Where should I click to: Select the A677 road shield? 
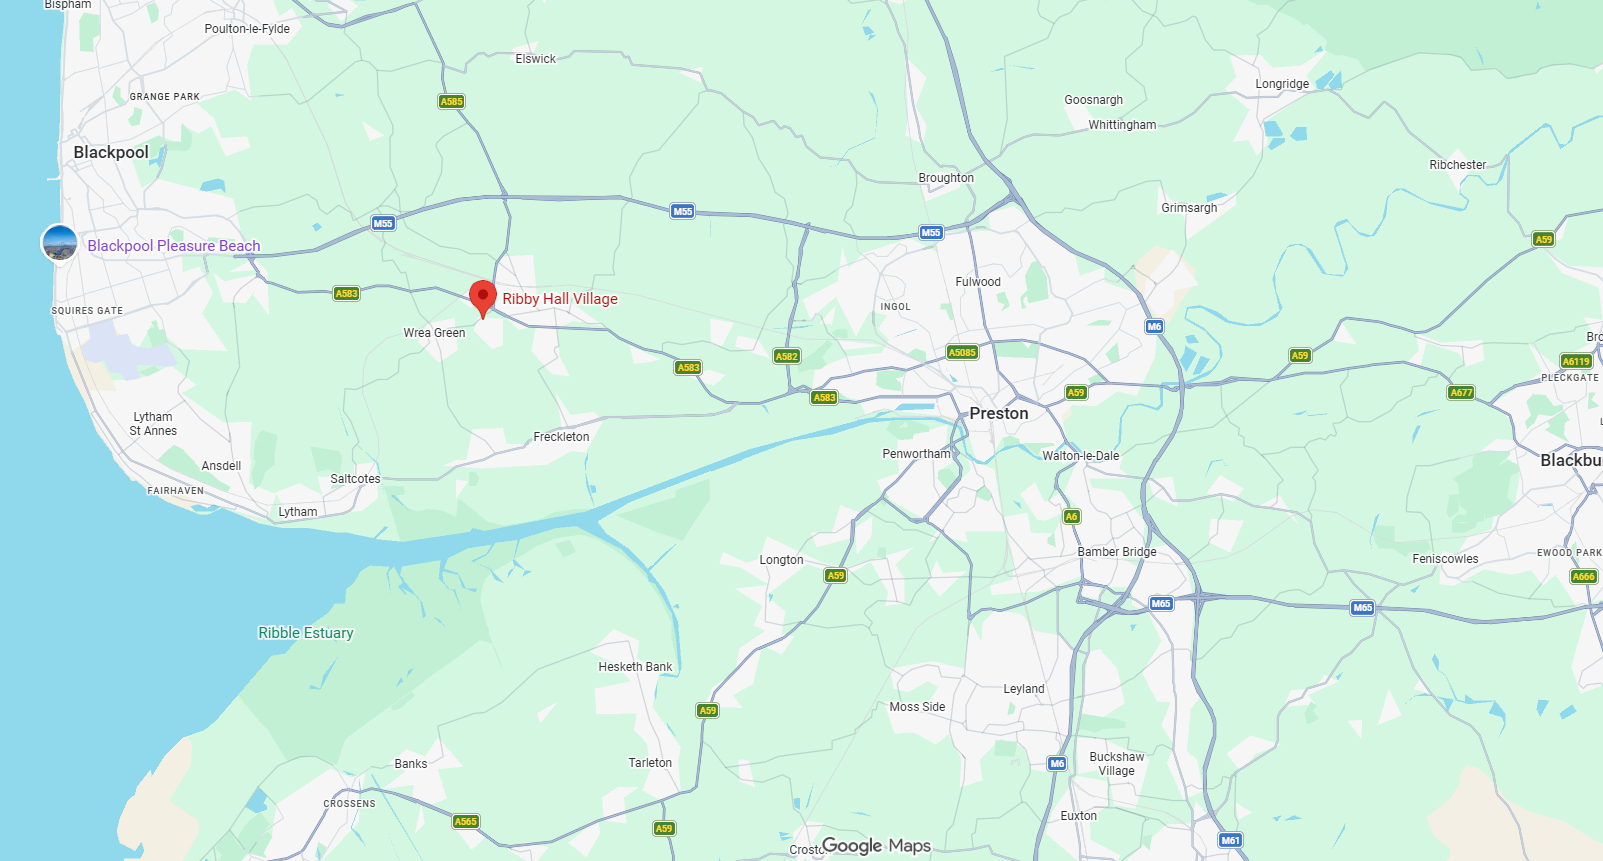pyautogui.click(x=1461, y=393)
